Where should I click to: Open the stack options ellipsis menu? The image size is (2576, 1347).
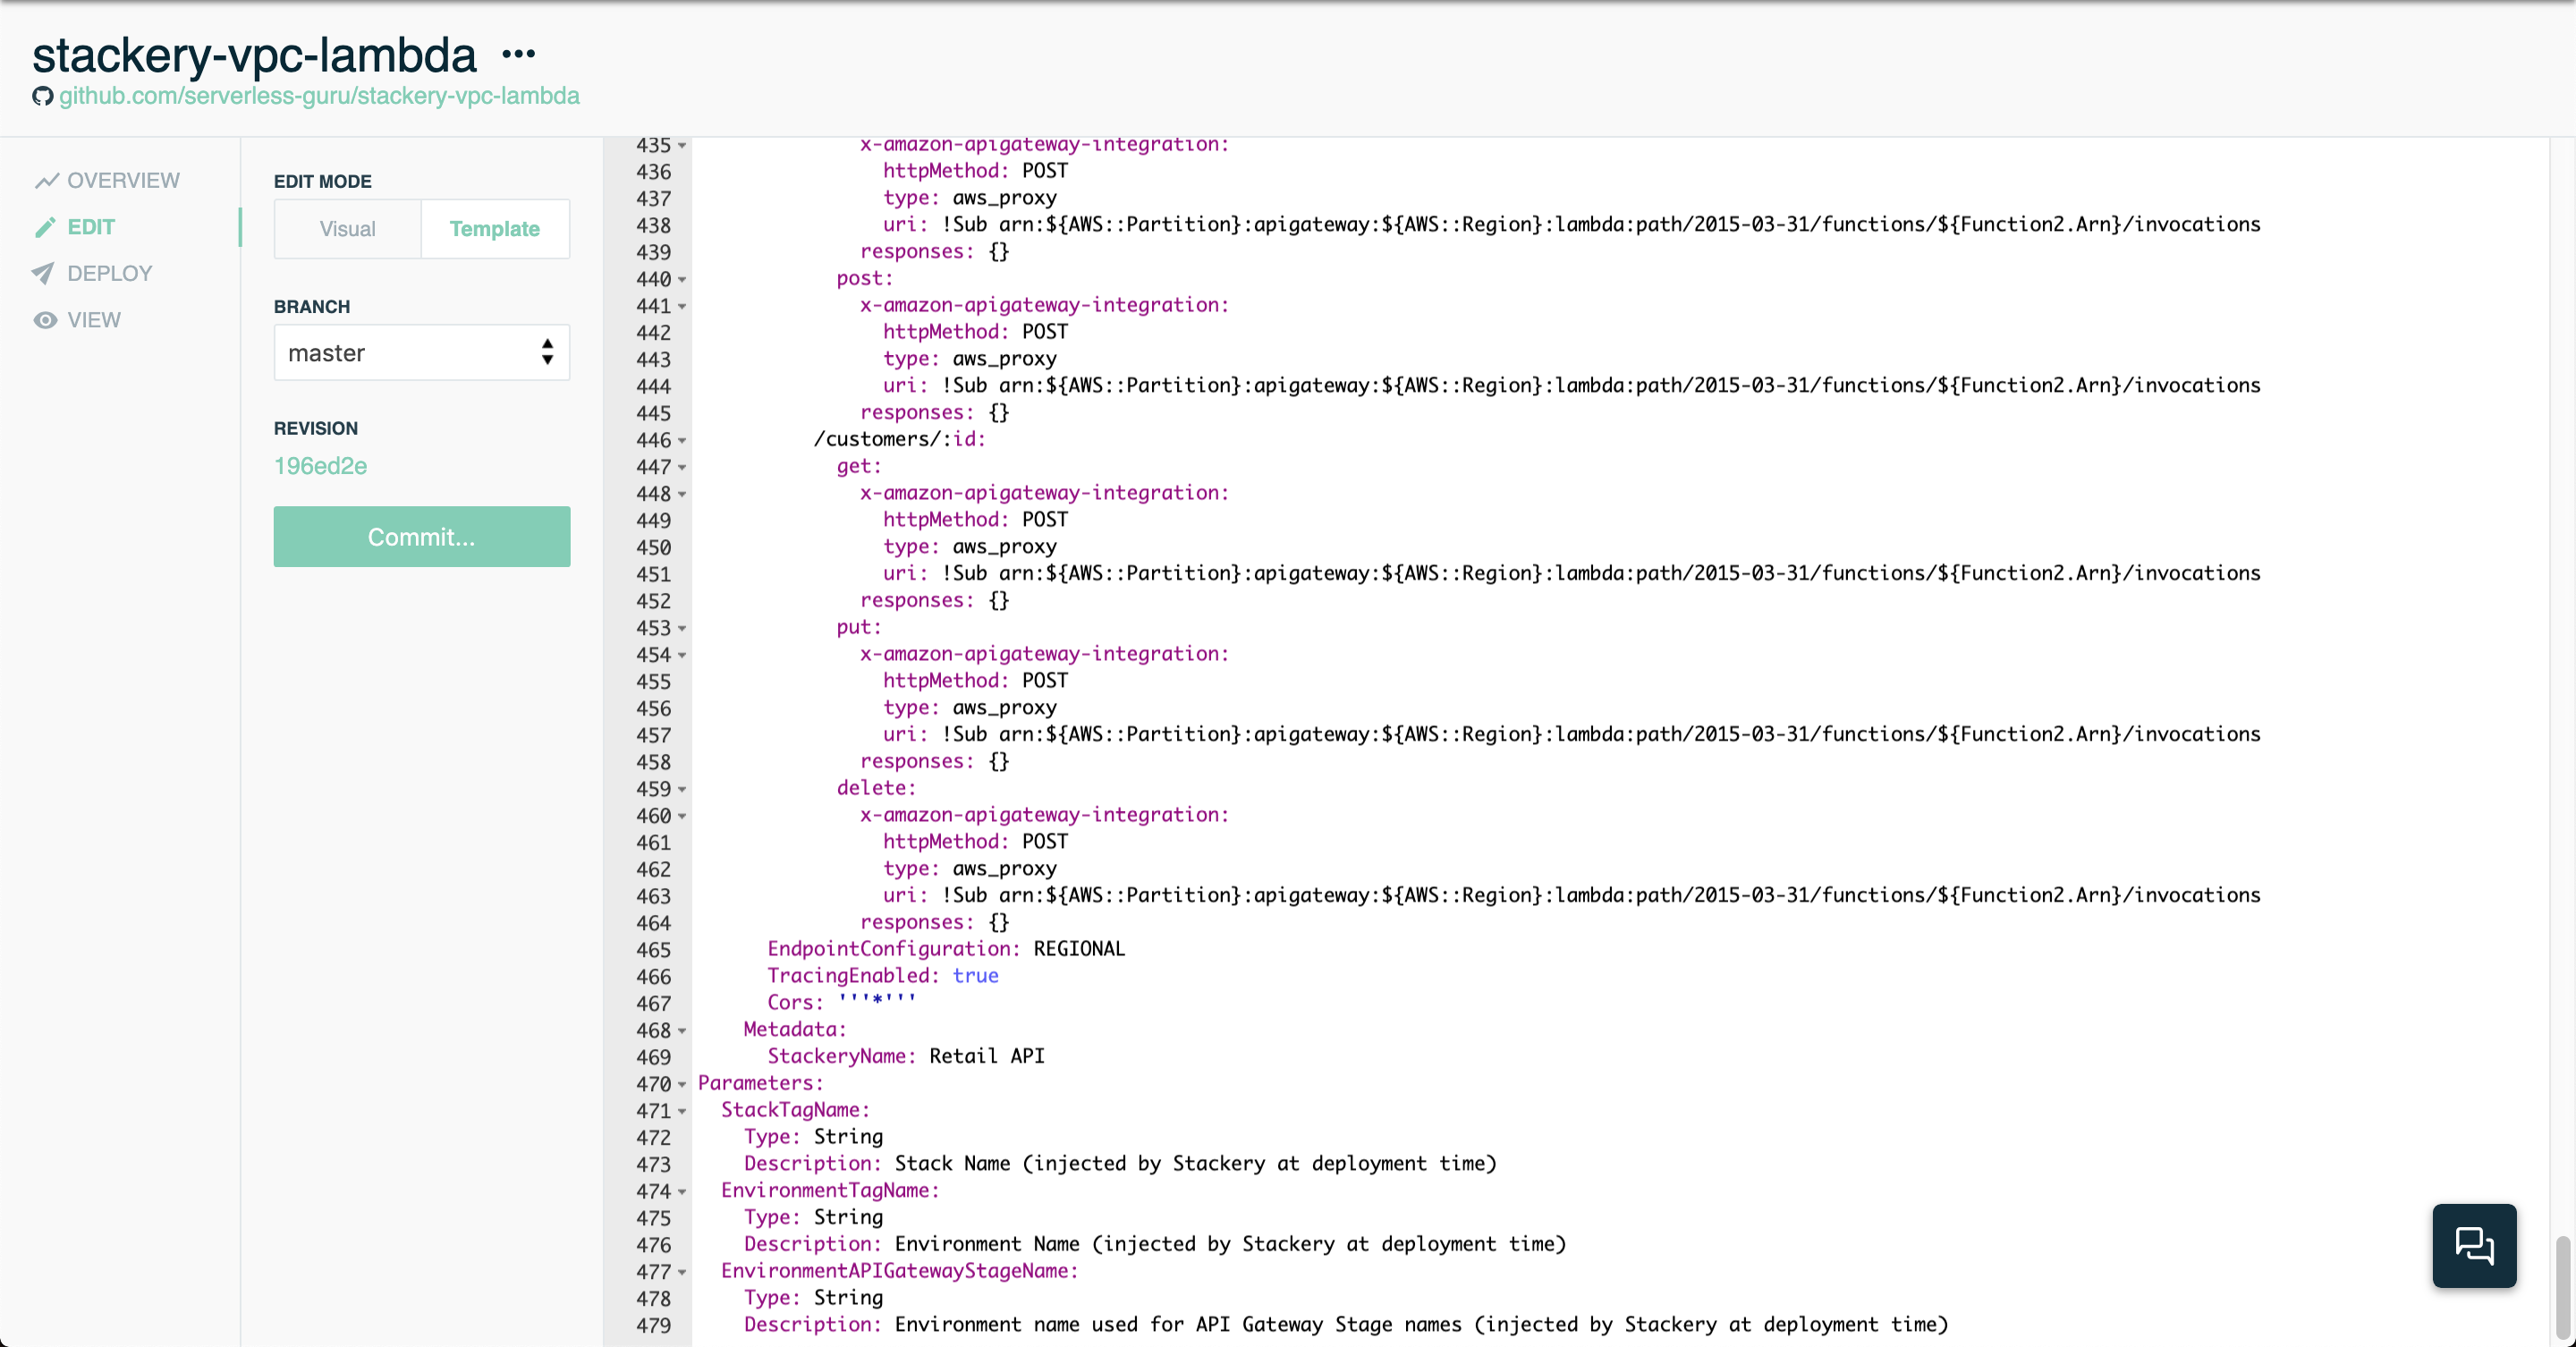tap(518, 54)
